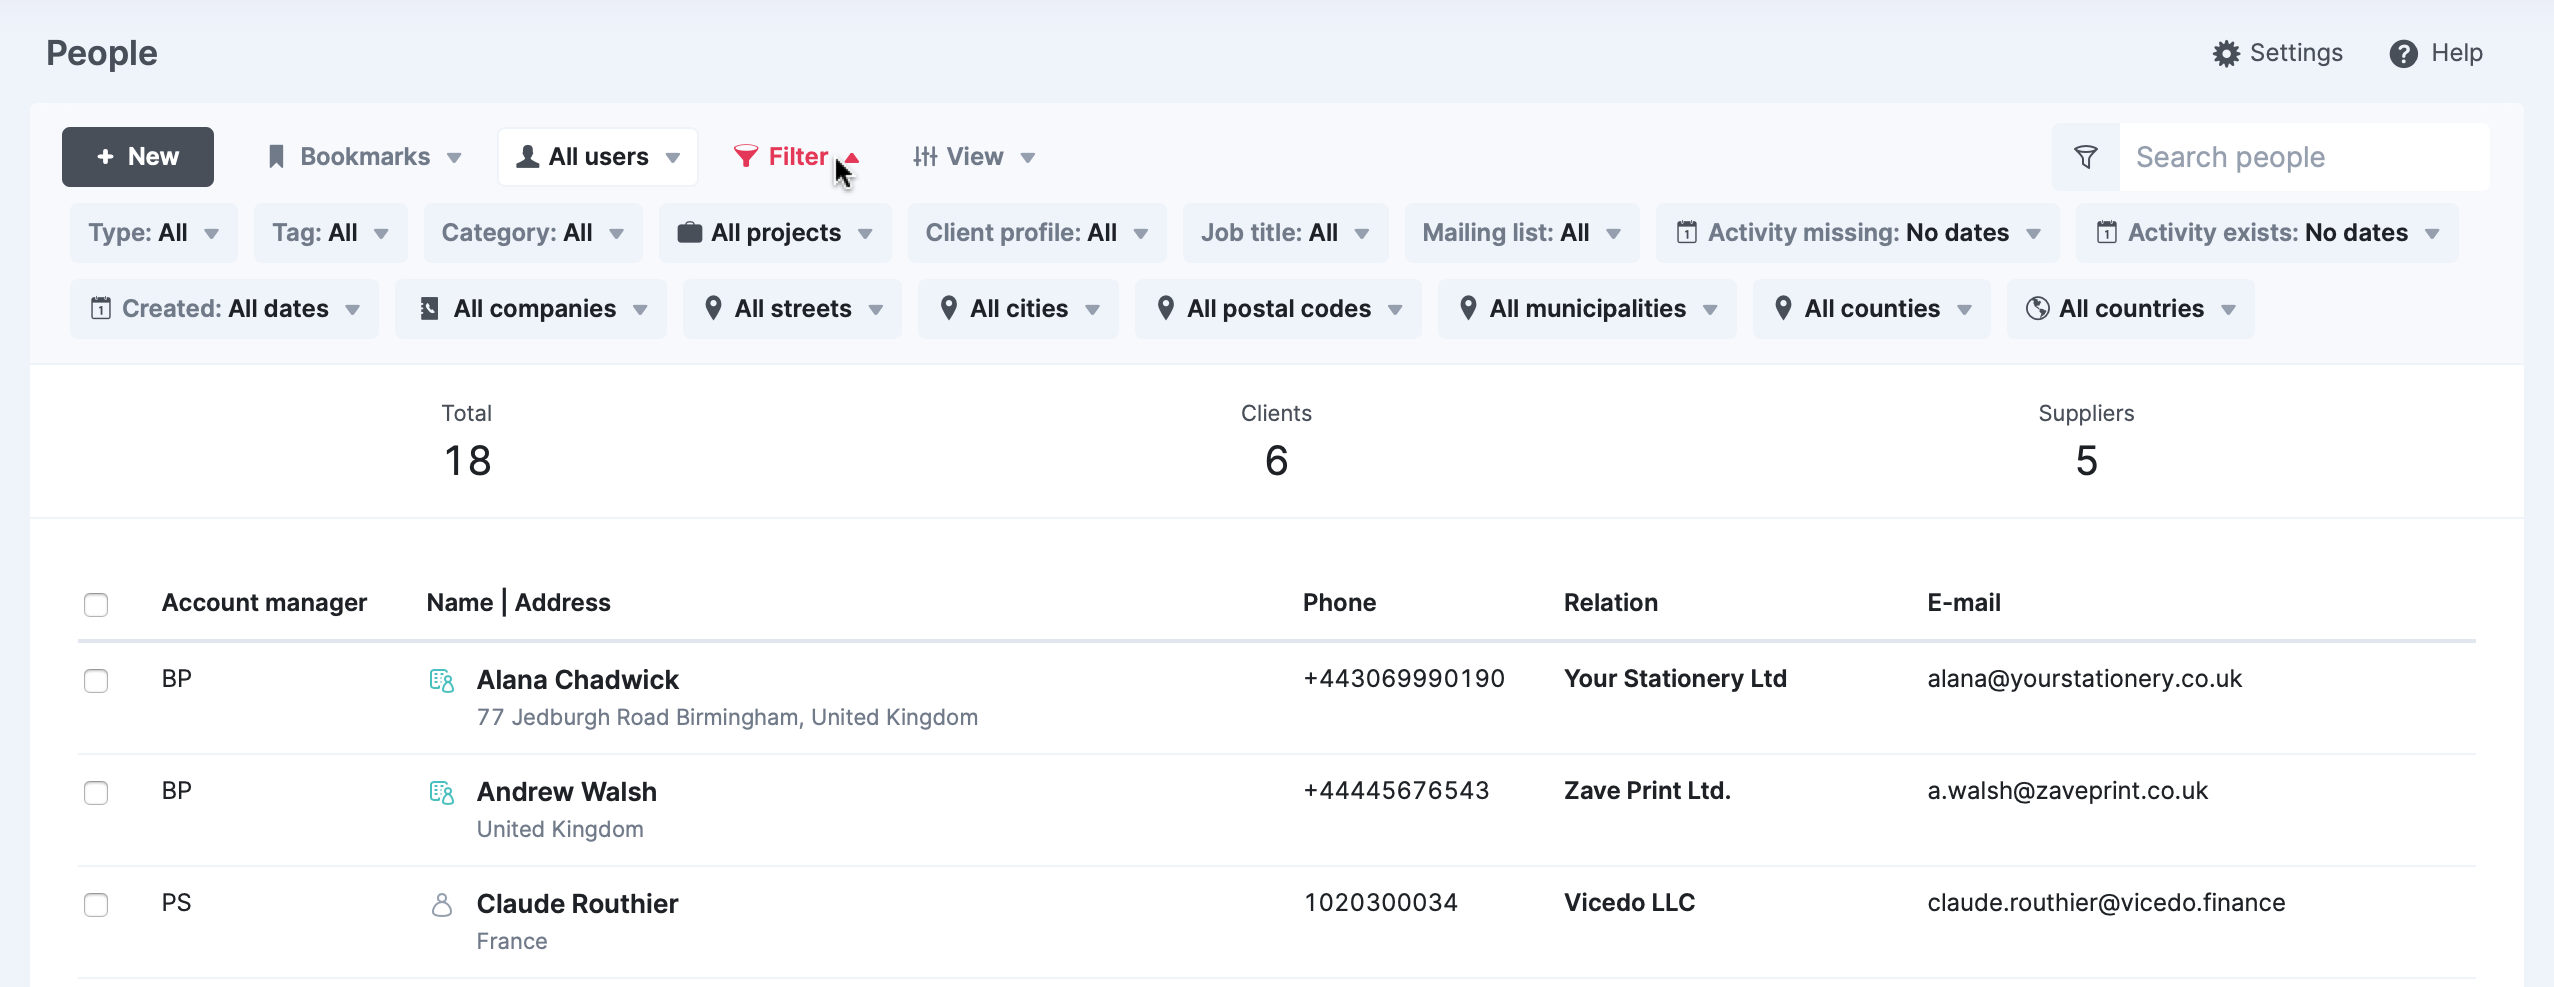Click the Total count 18
2554x987 pixels.
pos(467,461)
